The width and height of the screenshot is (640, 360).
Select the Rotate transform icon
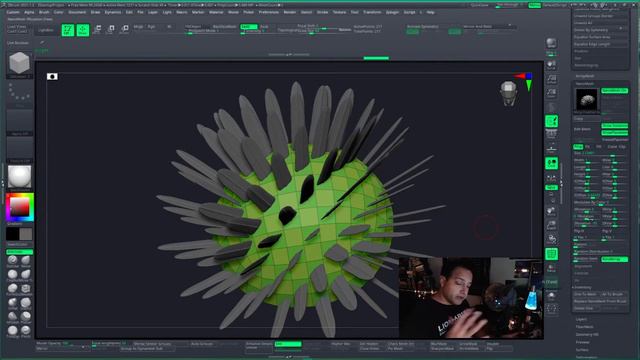click(124, 29)
